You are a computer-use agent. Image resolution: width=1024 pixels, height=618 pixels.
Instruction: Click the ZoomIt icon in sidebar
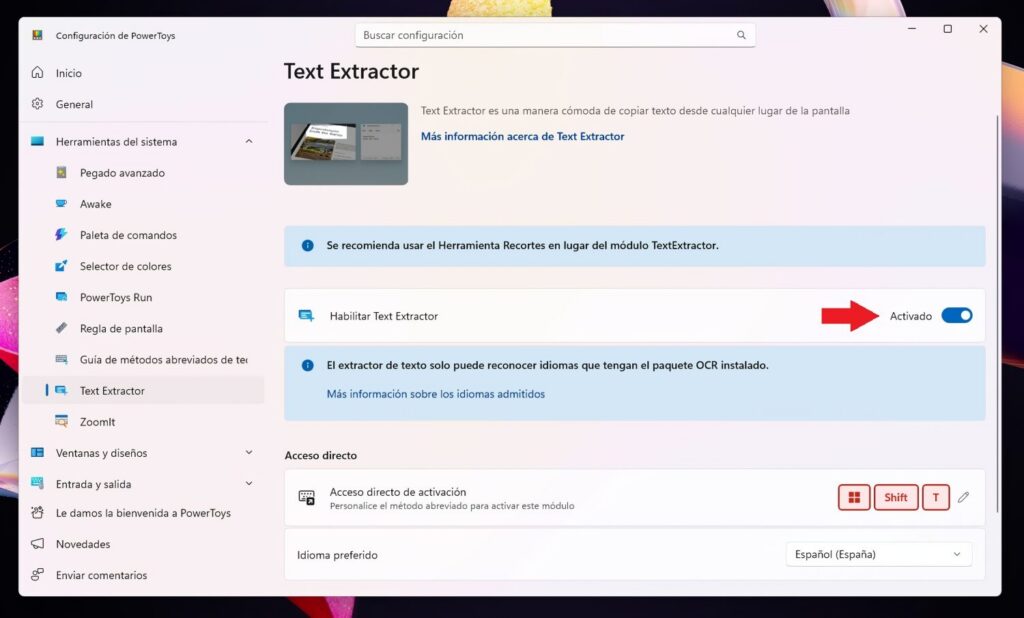[x=61, y=422]
